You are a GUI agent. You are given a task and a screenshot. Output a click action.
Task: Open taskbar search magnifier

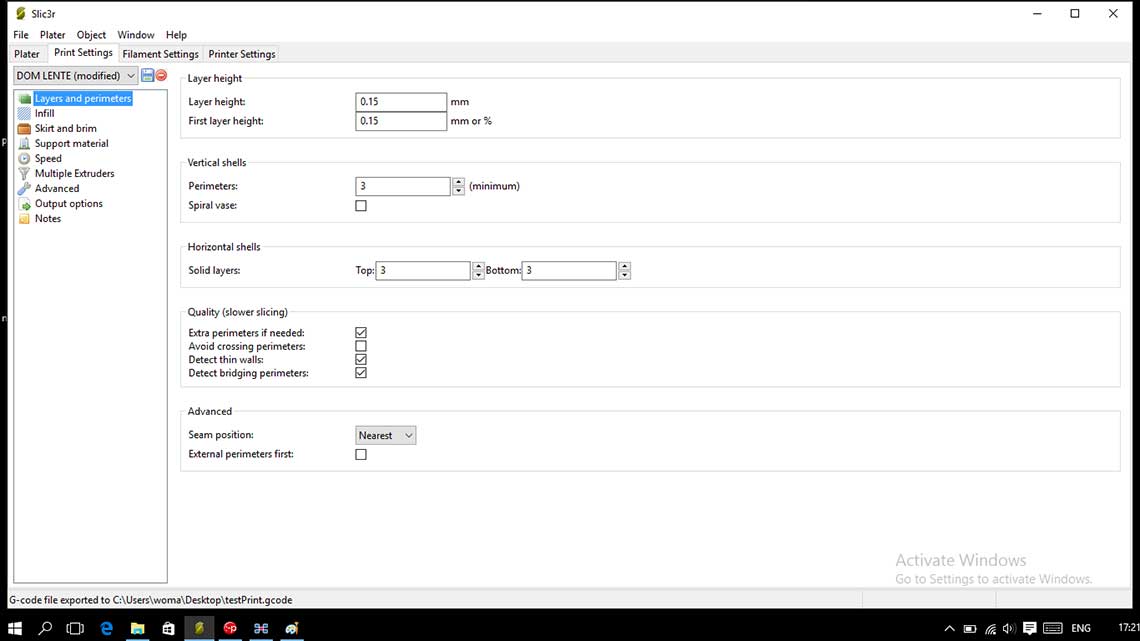pyautogui.click(x=45, y=629)
